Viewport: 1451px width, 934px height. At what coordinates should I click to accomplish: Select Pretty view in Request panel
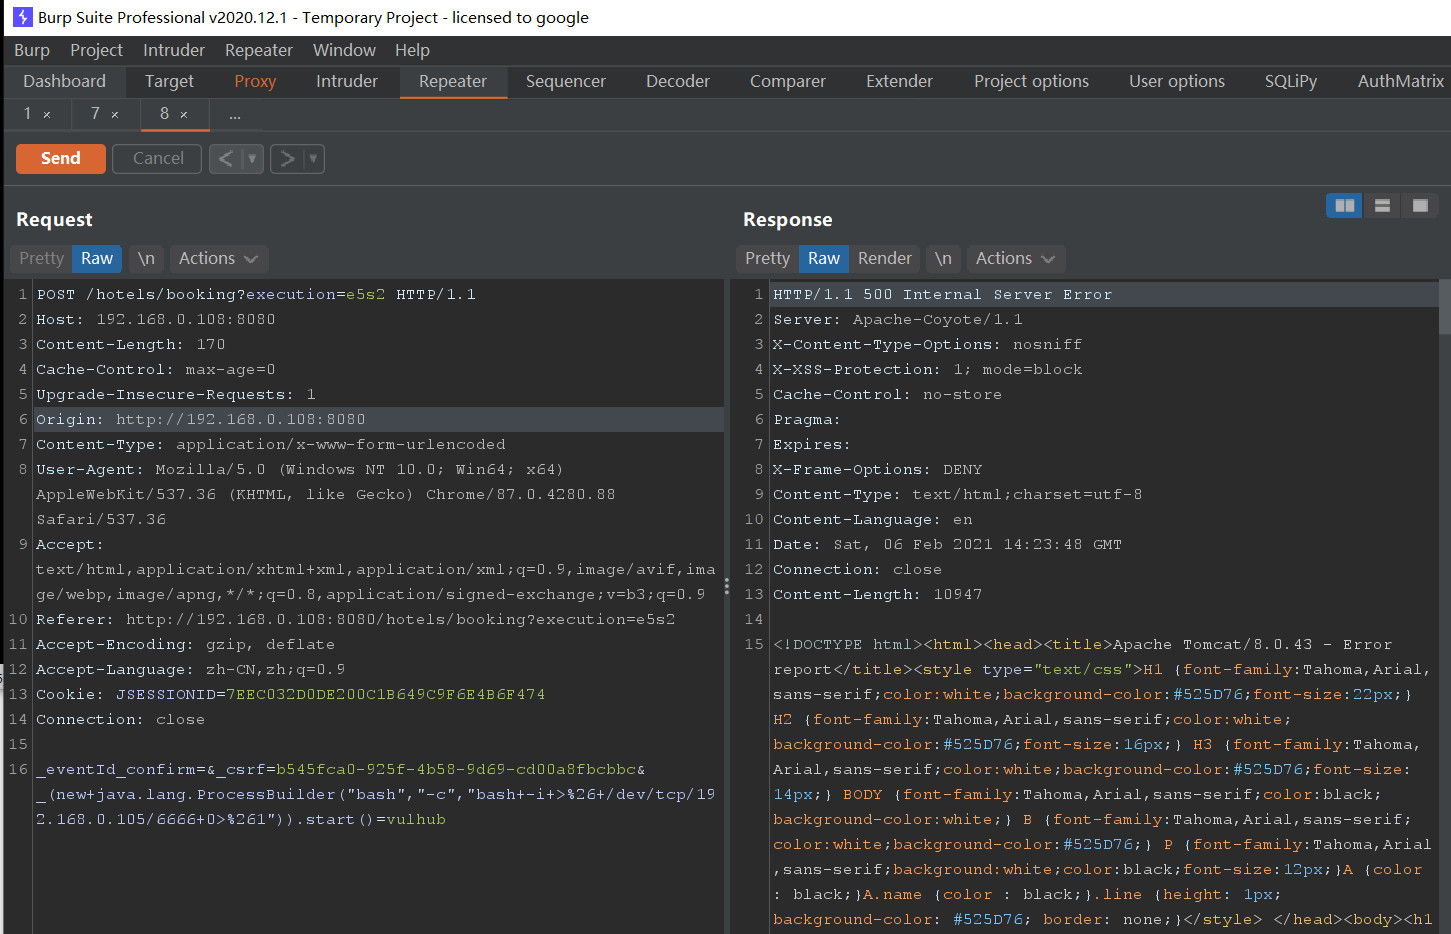point(41,258)
